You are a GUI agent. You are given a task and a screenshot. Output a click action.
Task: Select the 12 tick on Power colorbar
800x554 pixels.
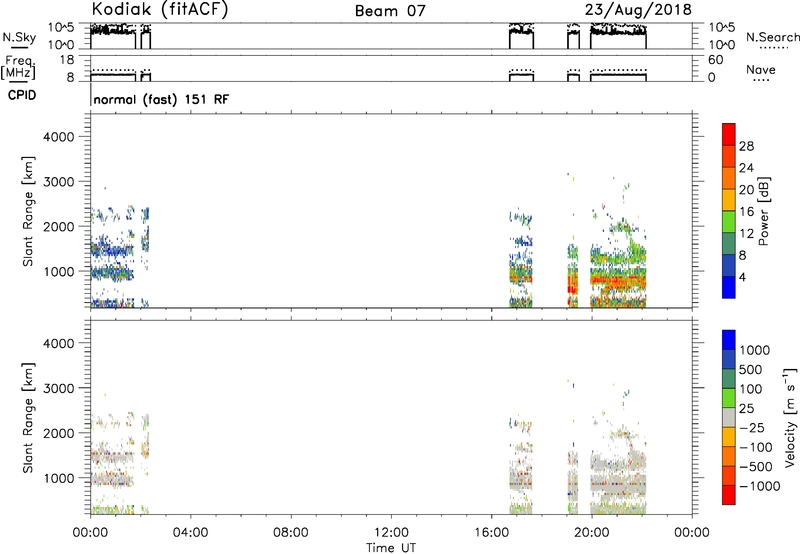point(746,234)
